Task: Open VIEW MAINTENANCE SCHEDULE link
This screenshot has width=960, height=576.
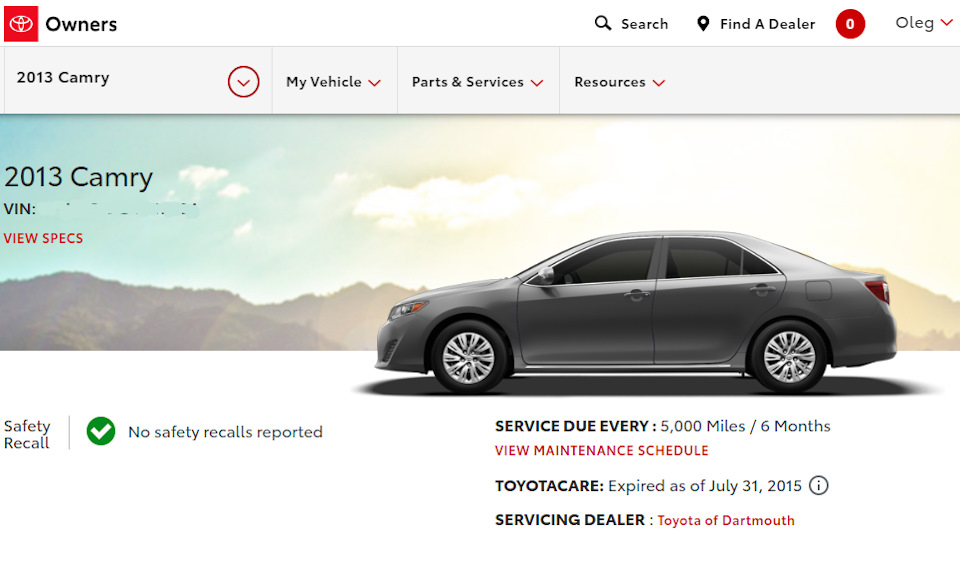Action: click(x=601, y=451)
